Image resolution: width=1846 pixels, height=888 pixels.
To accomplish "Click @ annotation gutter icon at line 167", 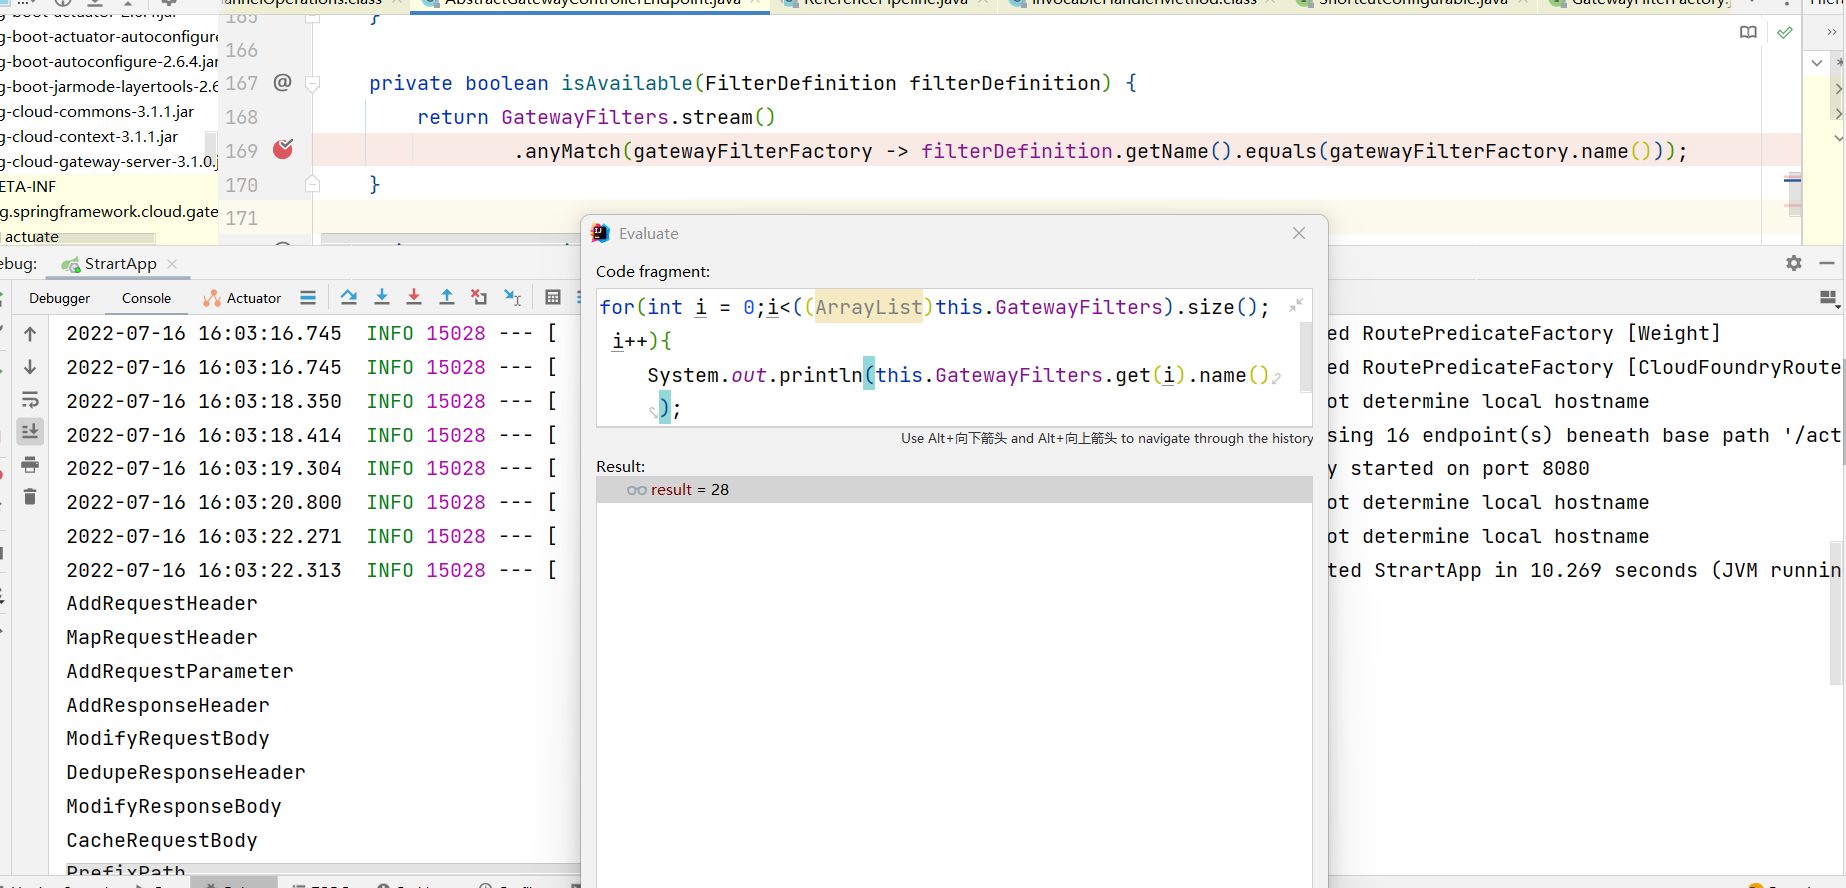I will 283,83.
